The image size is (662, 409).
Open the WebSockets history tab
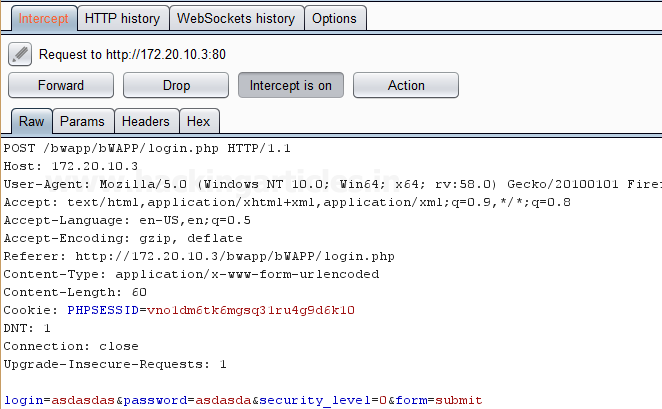236,18
